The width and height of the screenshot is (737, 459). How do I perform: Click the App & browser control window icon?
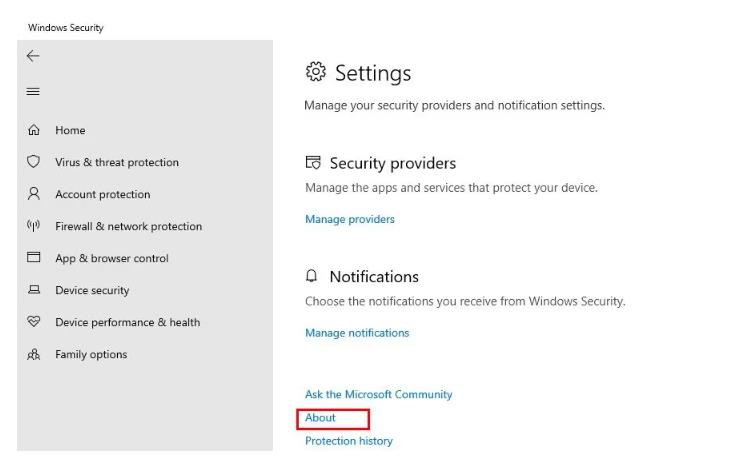pyautogui.click(x=33, y=257)
